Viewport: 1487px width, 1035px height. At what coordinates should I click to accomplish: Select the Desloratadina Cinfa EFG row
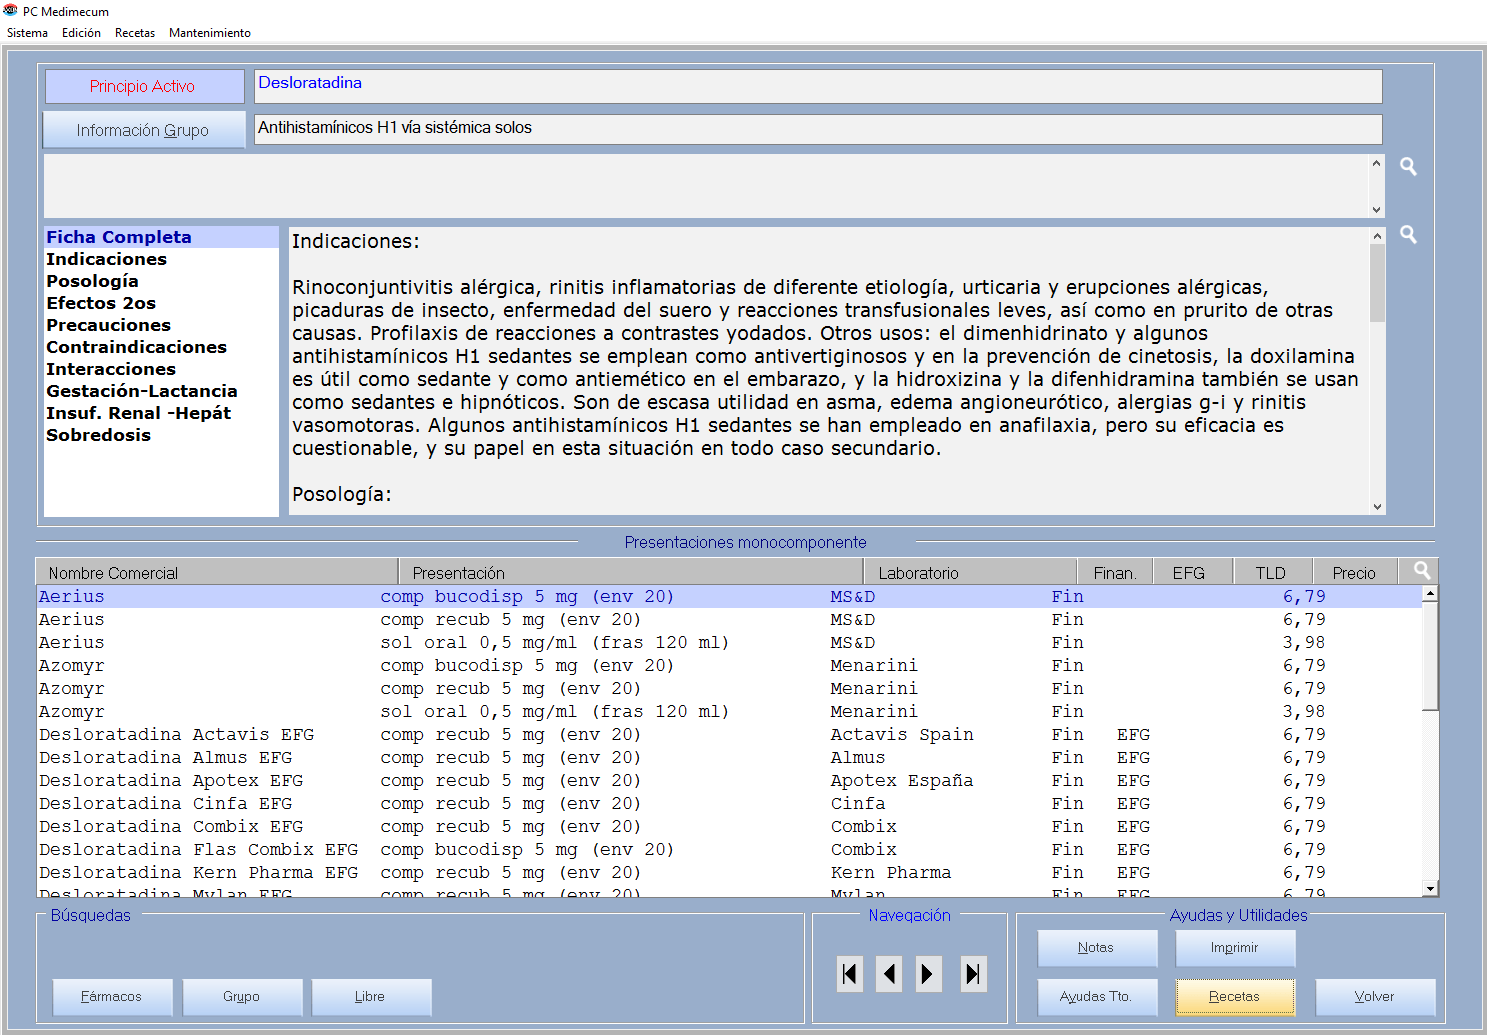coord(165,804)
